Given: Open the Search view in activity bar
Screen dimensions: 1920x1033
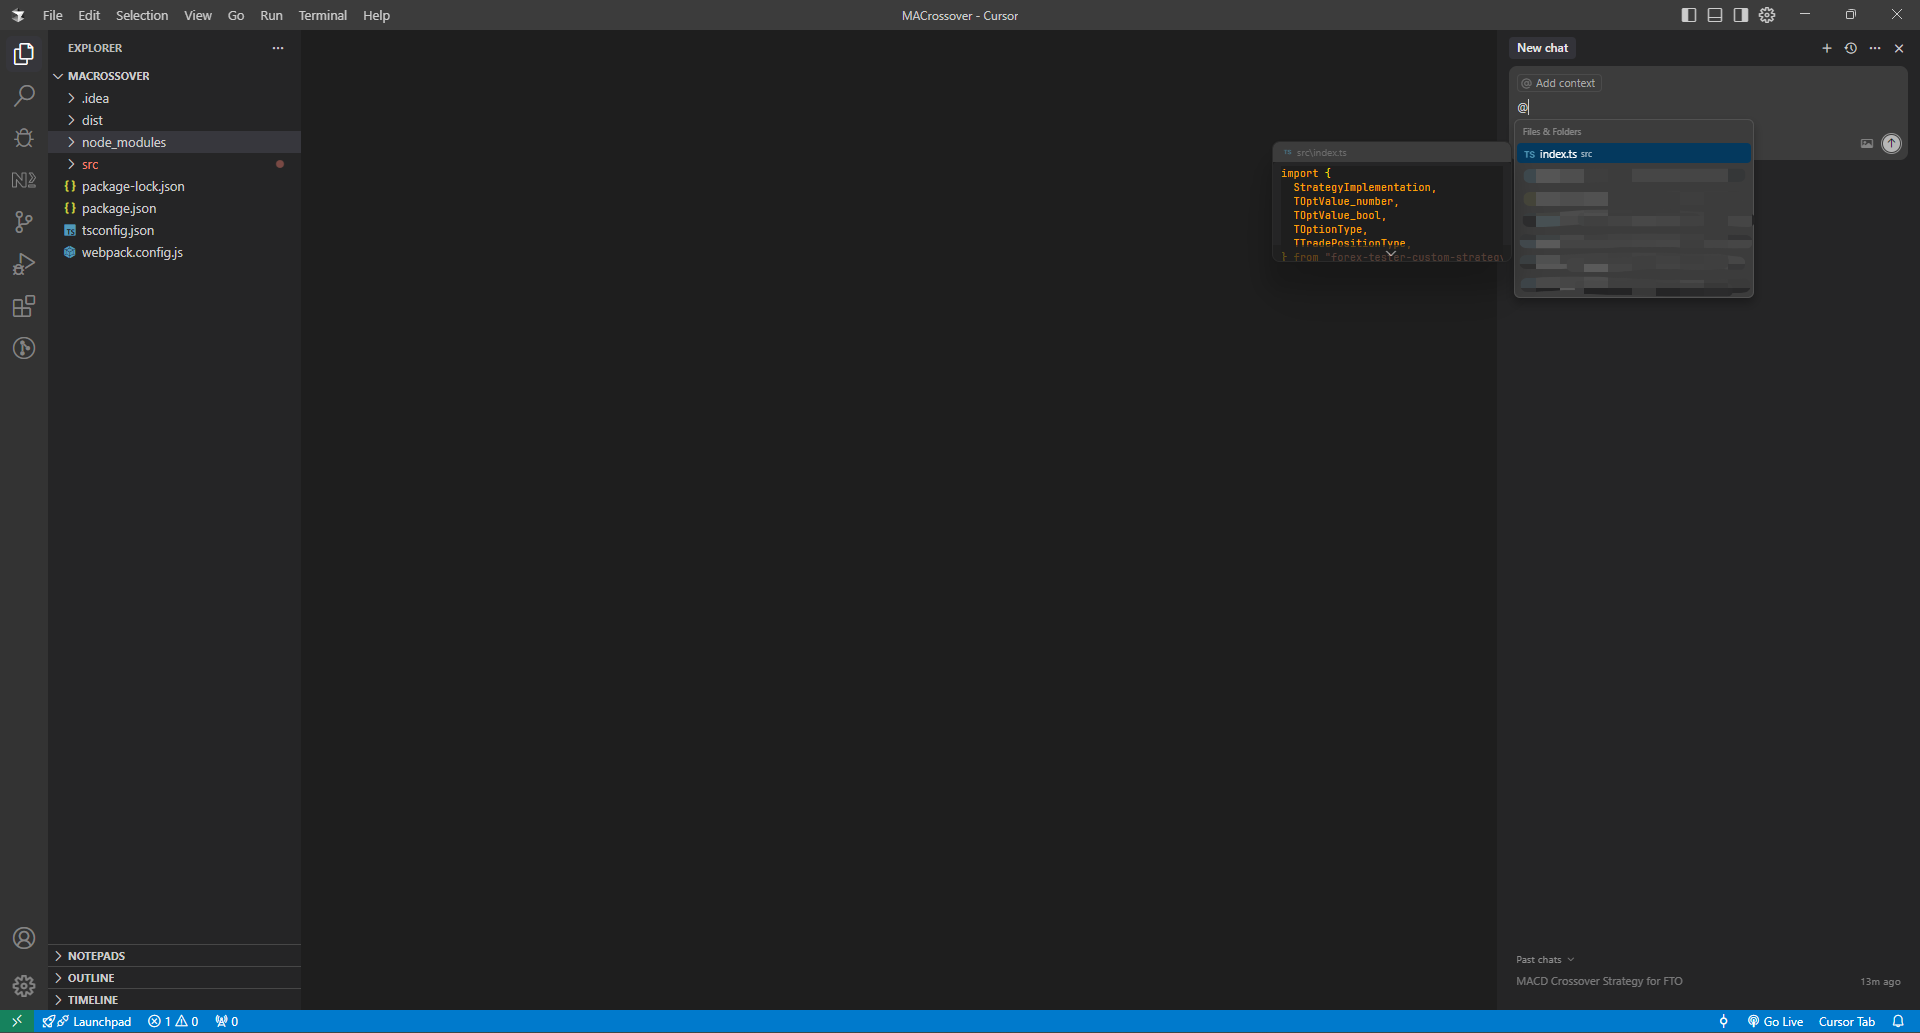Looking at the screenshot, I should tap(24, 96).
